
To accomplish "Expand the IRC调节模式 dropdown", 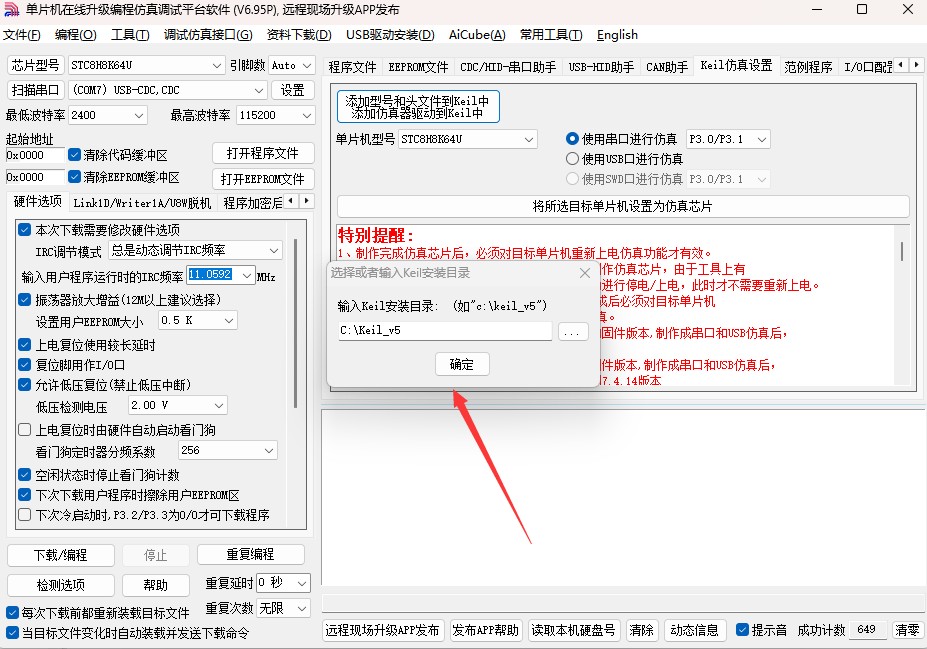I will (274, 251).
